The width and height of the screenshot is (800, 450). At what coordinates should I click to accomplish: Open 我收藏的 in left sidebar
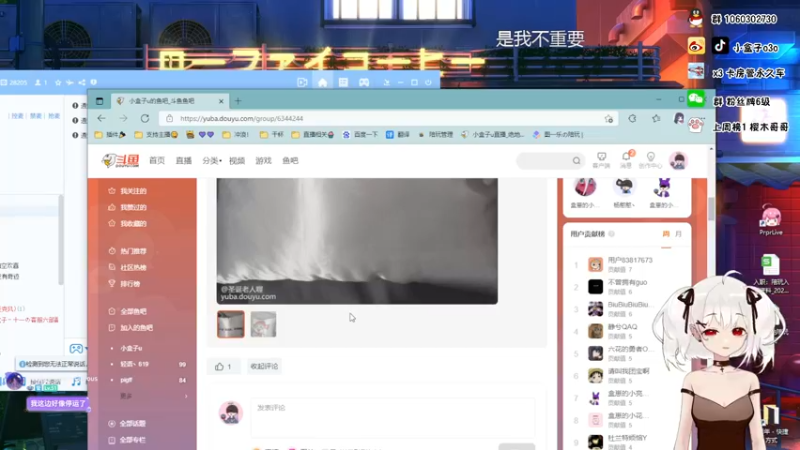coord(128,223)
